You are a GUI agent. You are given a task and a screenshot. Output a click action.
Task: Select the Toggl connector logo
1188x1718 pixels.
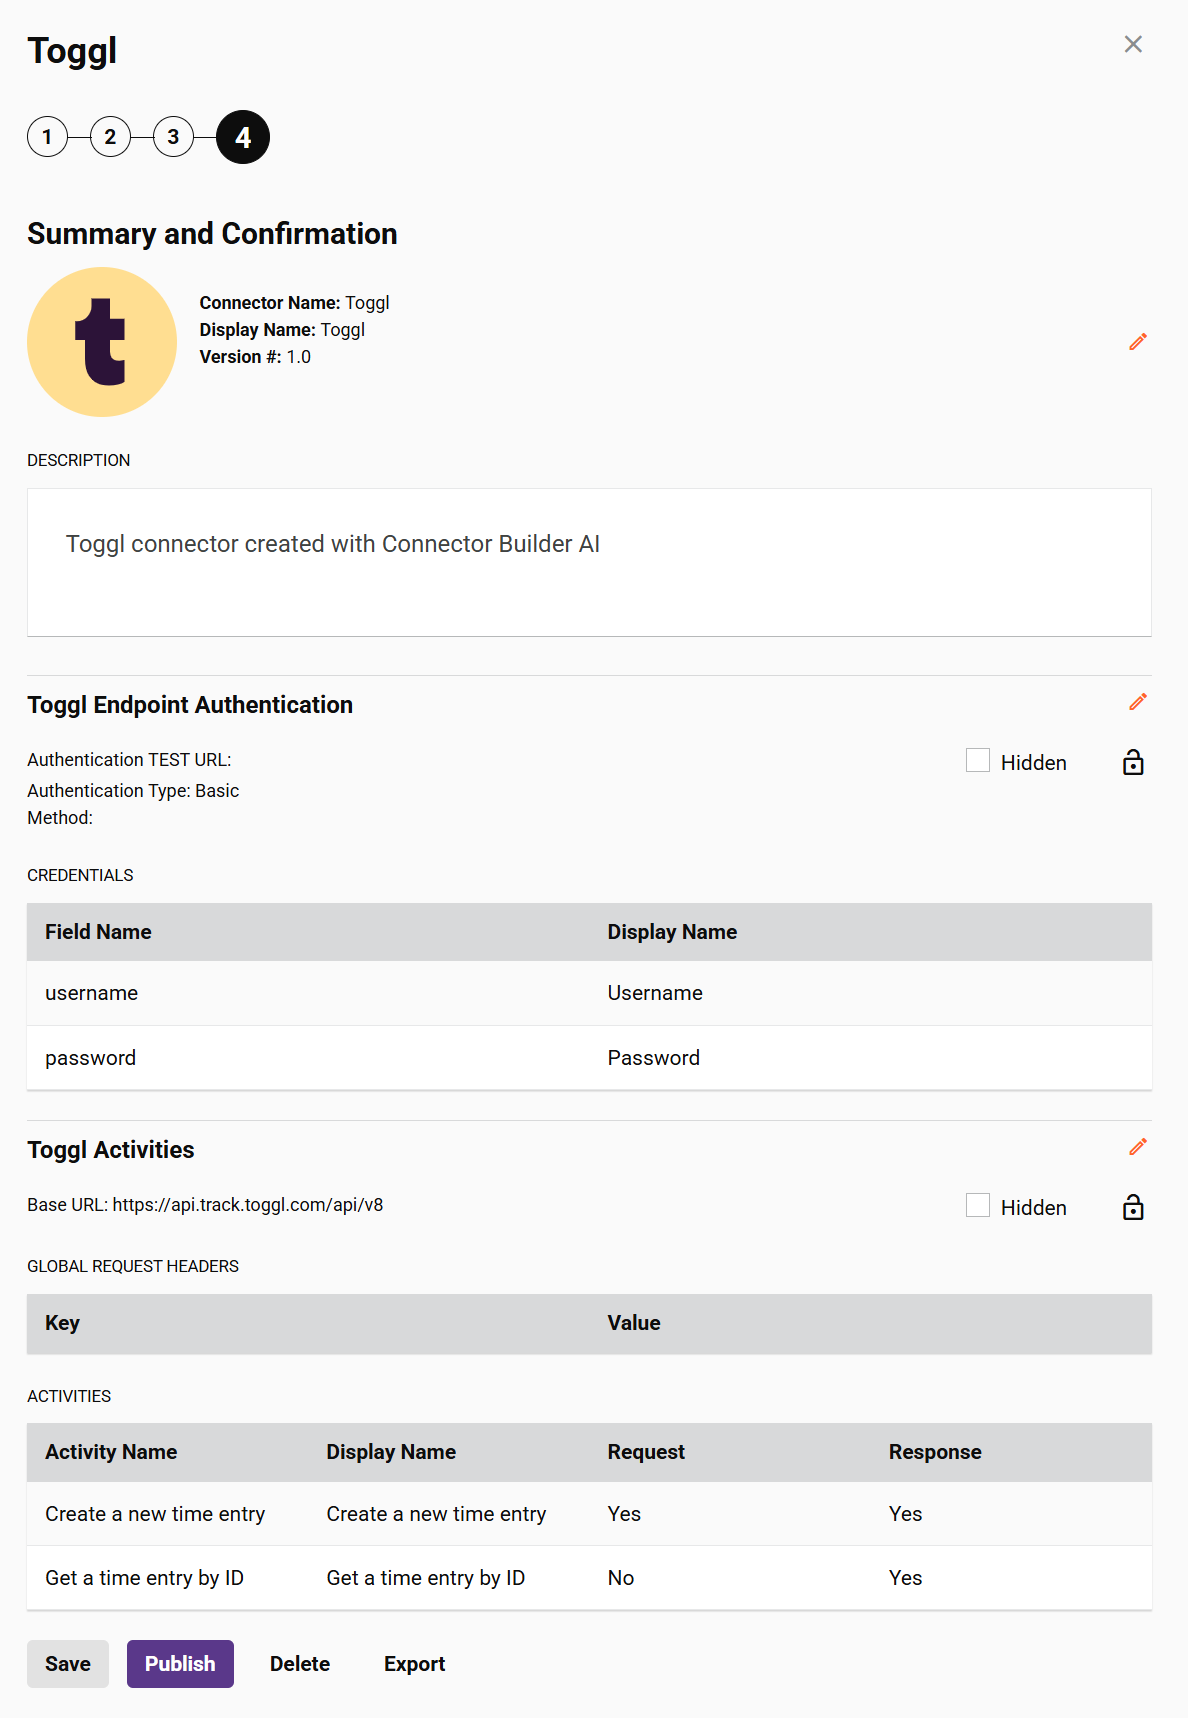click(101, 341)
